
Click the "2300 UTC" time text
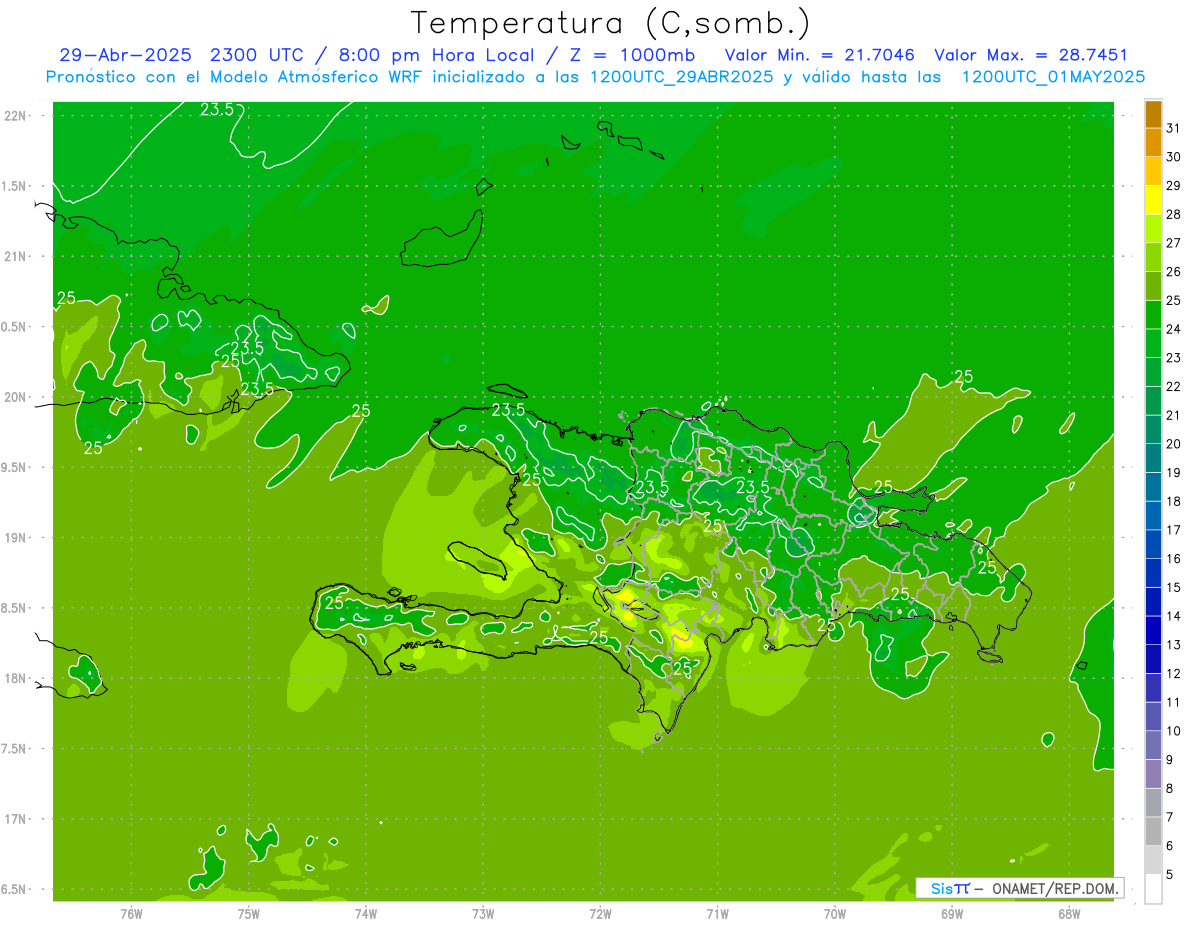point(258,55)
